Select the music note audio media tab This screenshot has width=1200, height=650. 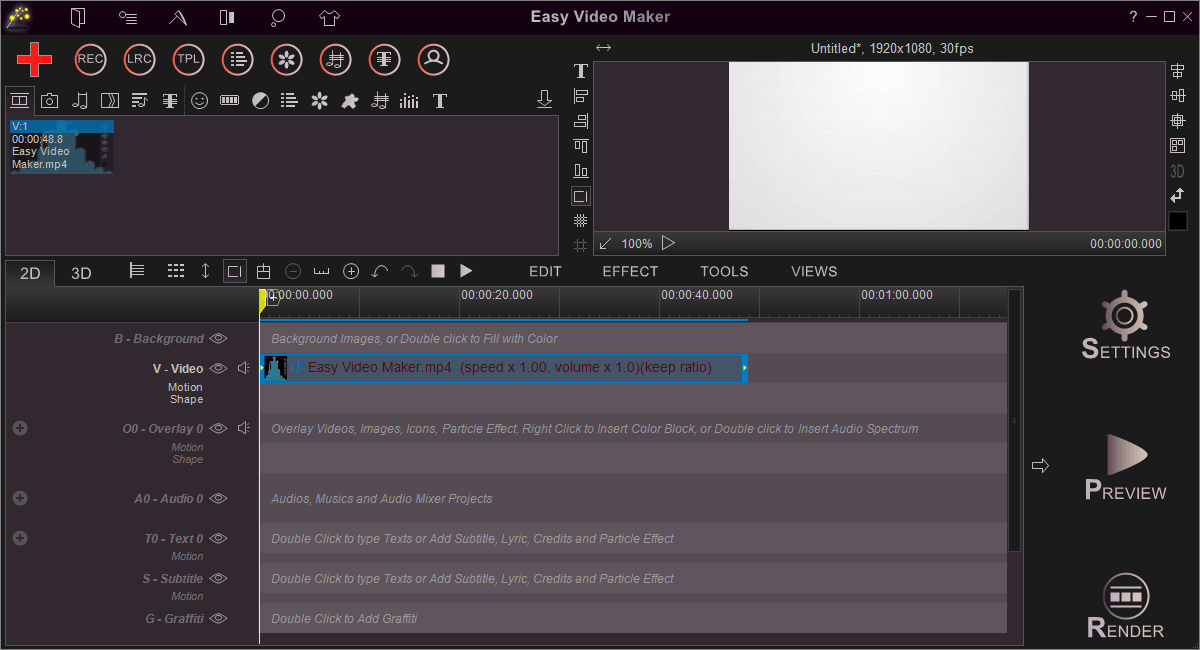tap(80, 101)
